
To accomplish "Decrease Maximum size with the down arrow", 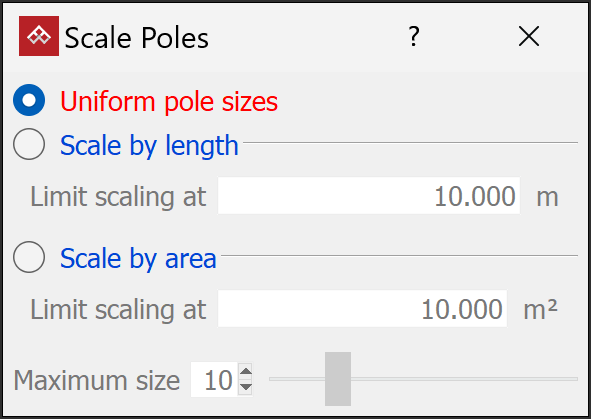I will point(246,387).
